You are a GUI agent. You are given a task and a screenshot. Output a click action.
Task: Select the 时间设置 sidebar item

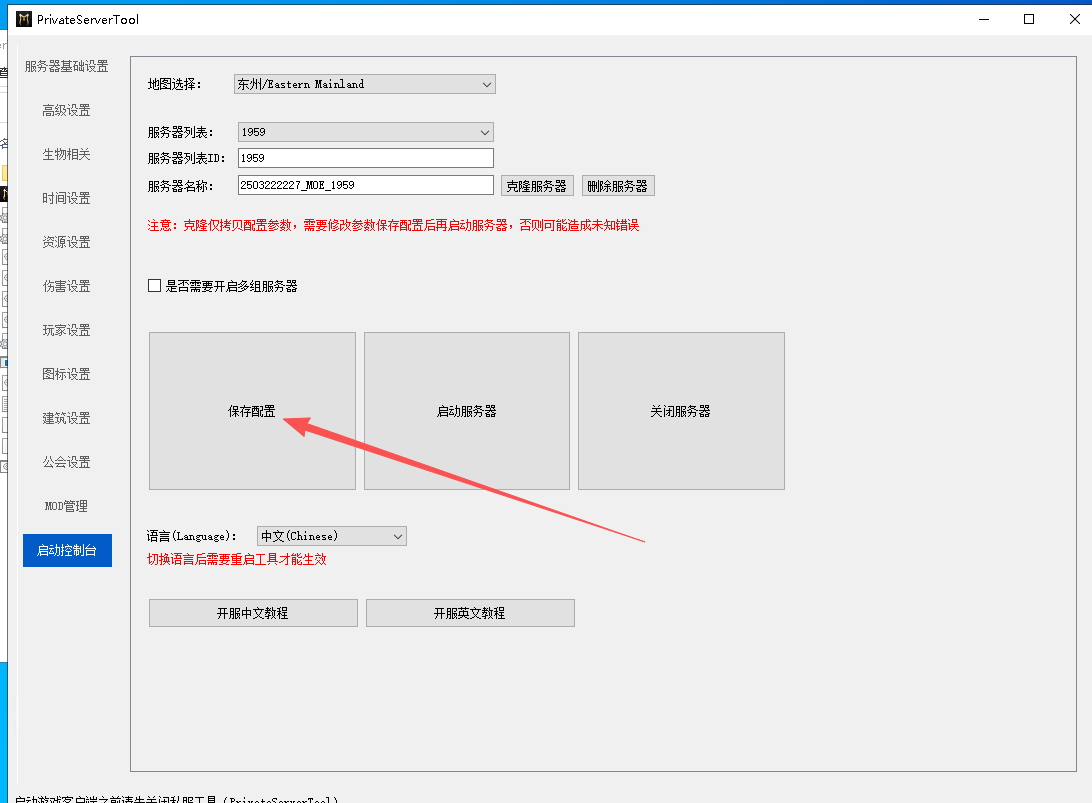67,199
